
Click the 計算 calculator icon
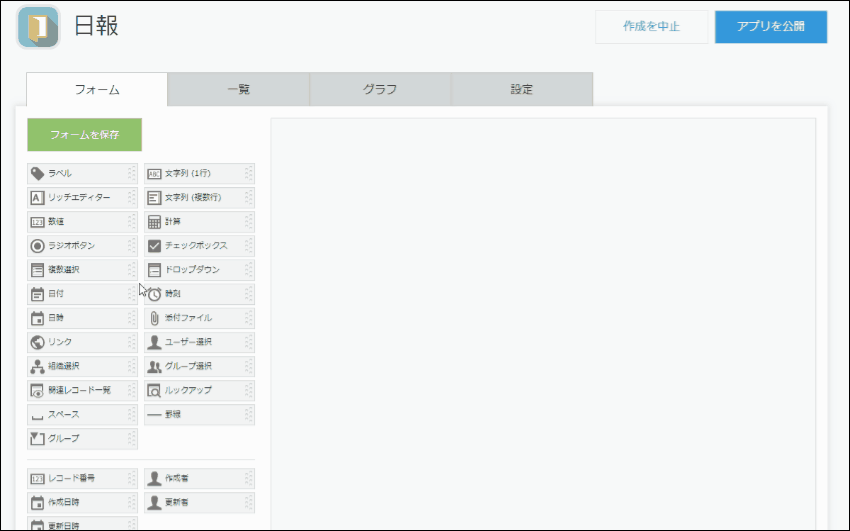point(154,222)
